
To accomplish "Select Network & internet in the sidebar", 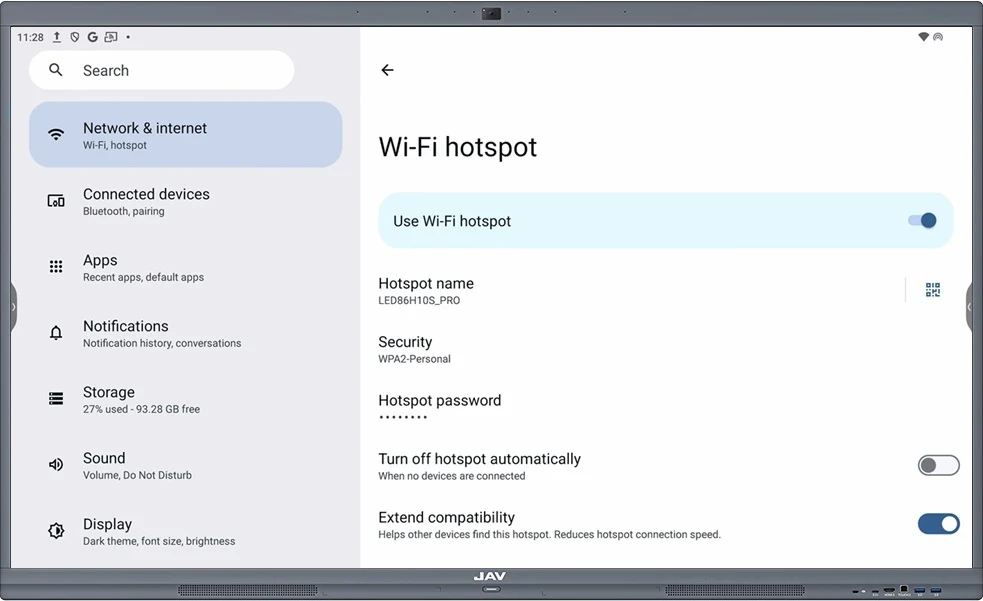I will [185, 133].
